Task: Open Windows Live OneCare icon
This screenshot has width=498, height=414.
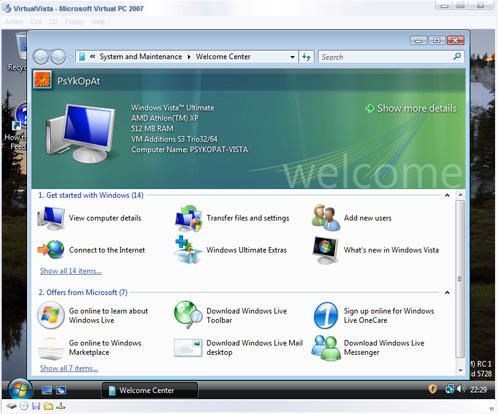Action: coord(326,315)
